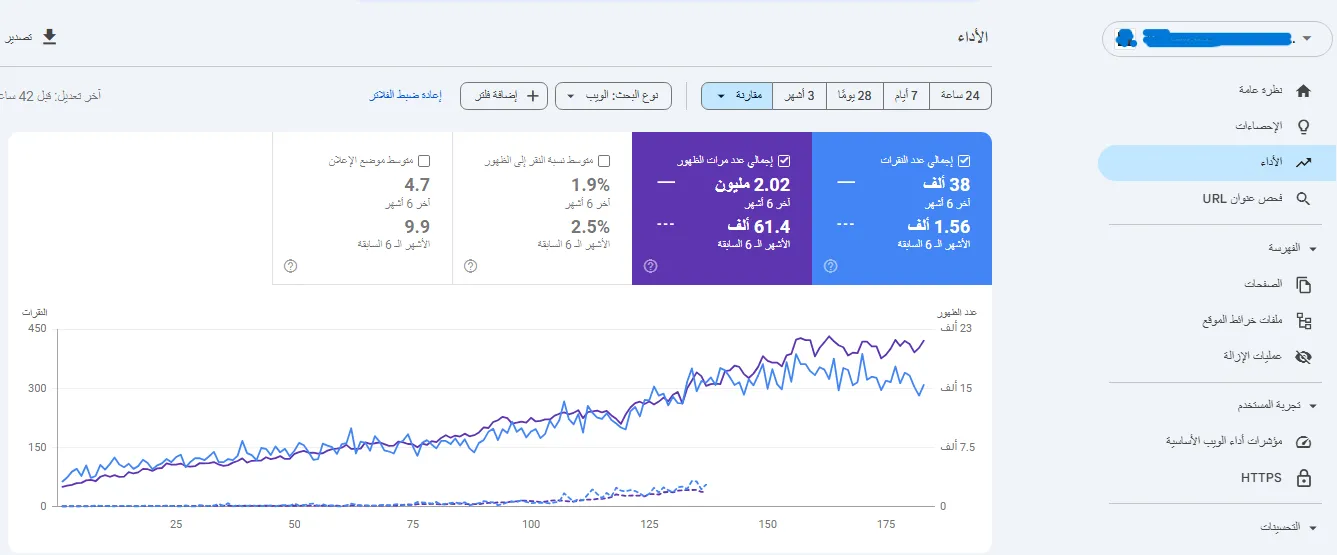Open the sitemaps icon in sidebar
1337x555 pixels.
[x=1303, y=321]
